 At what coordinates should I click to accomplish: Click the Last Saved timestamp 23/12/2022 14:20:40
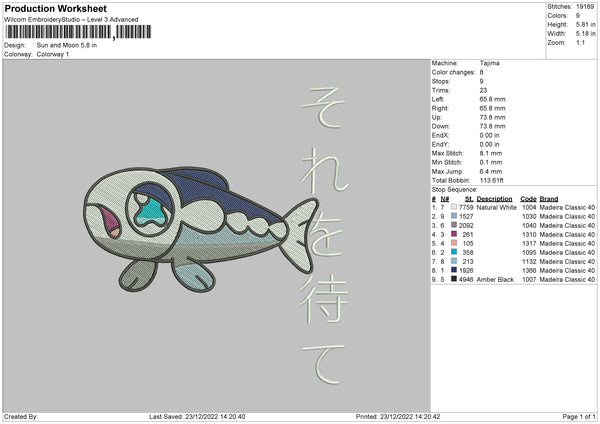coord(215,417)
